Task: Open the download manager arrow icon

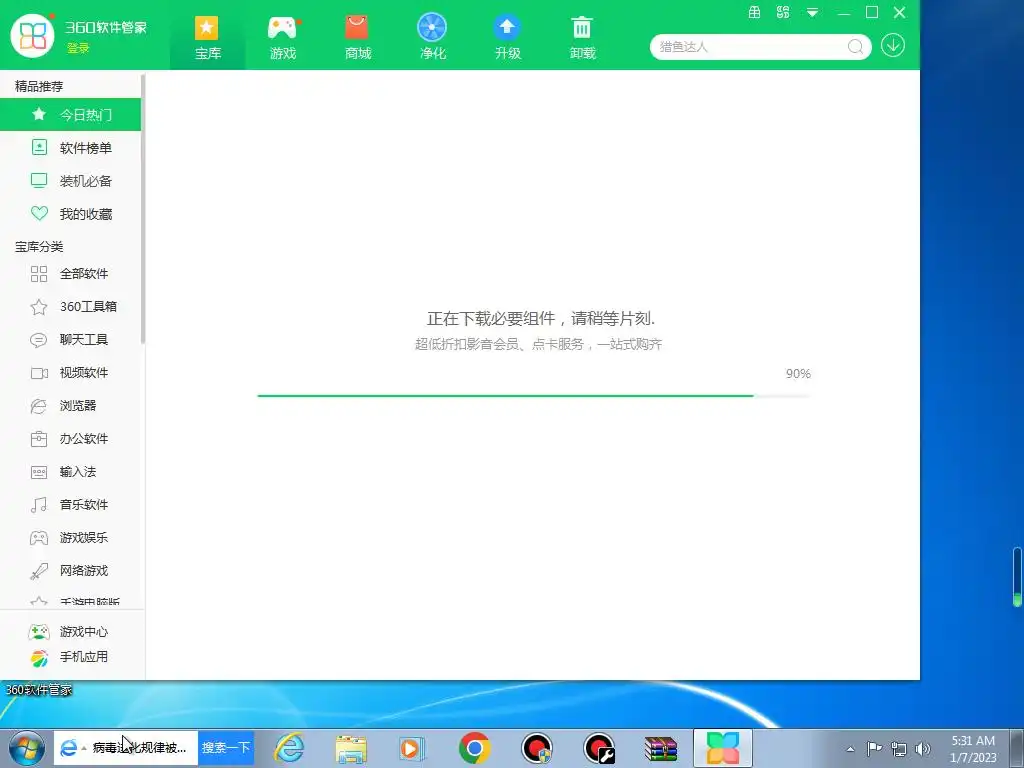Action: 893,46
